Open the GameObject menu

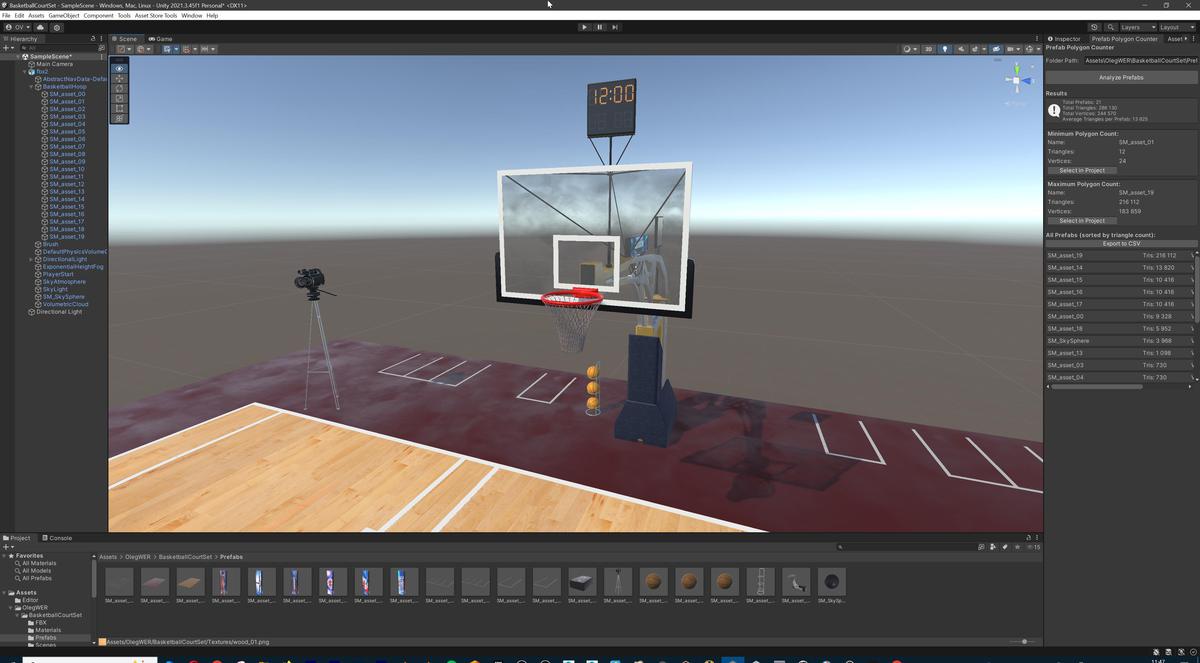(64, 15)
